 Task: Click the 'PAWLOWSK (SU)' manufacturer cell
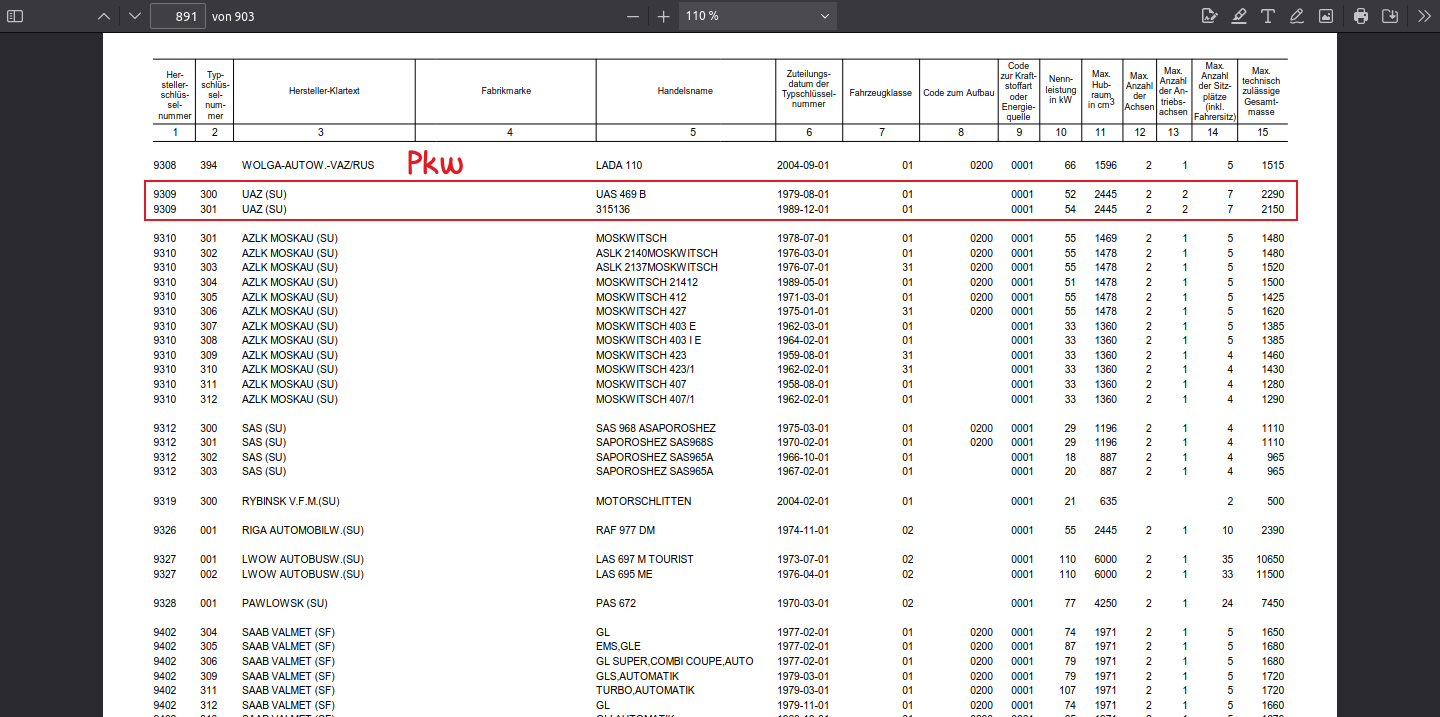tap(285, 603)
